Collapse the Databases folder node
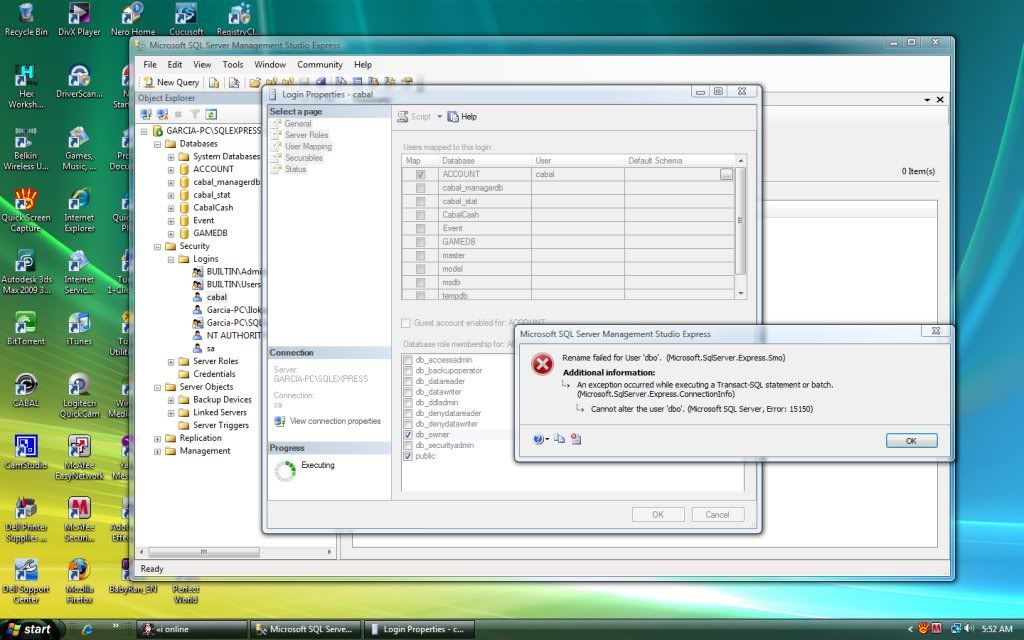 click(157, 144)
